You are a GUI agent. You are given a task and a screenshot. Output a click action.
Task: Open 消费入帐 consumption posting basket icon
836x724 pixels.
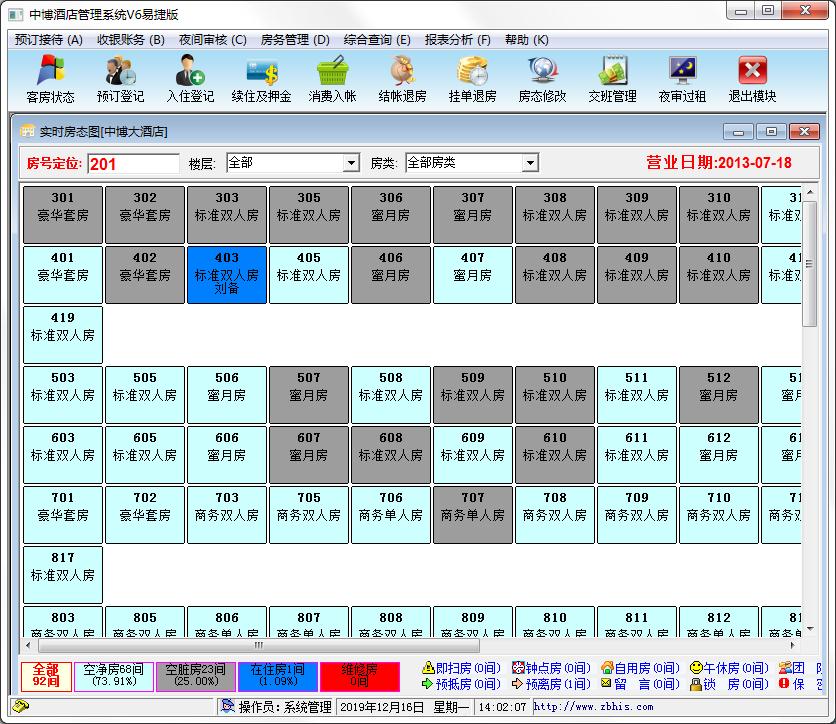point(332,78)
